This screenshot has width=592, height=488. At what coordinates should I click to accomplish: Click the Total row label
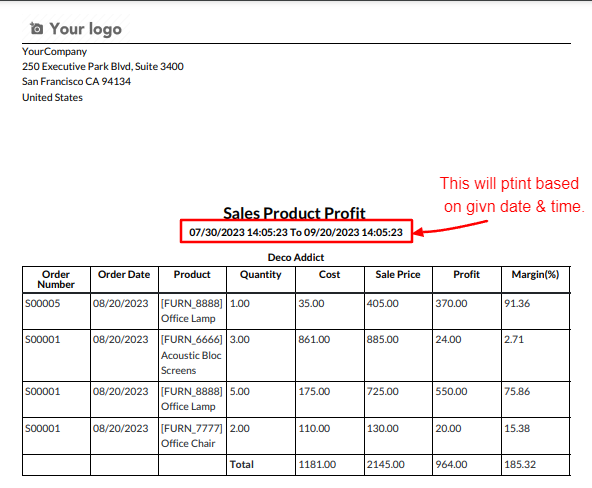tap(242, 465)
